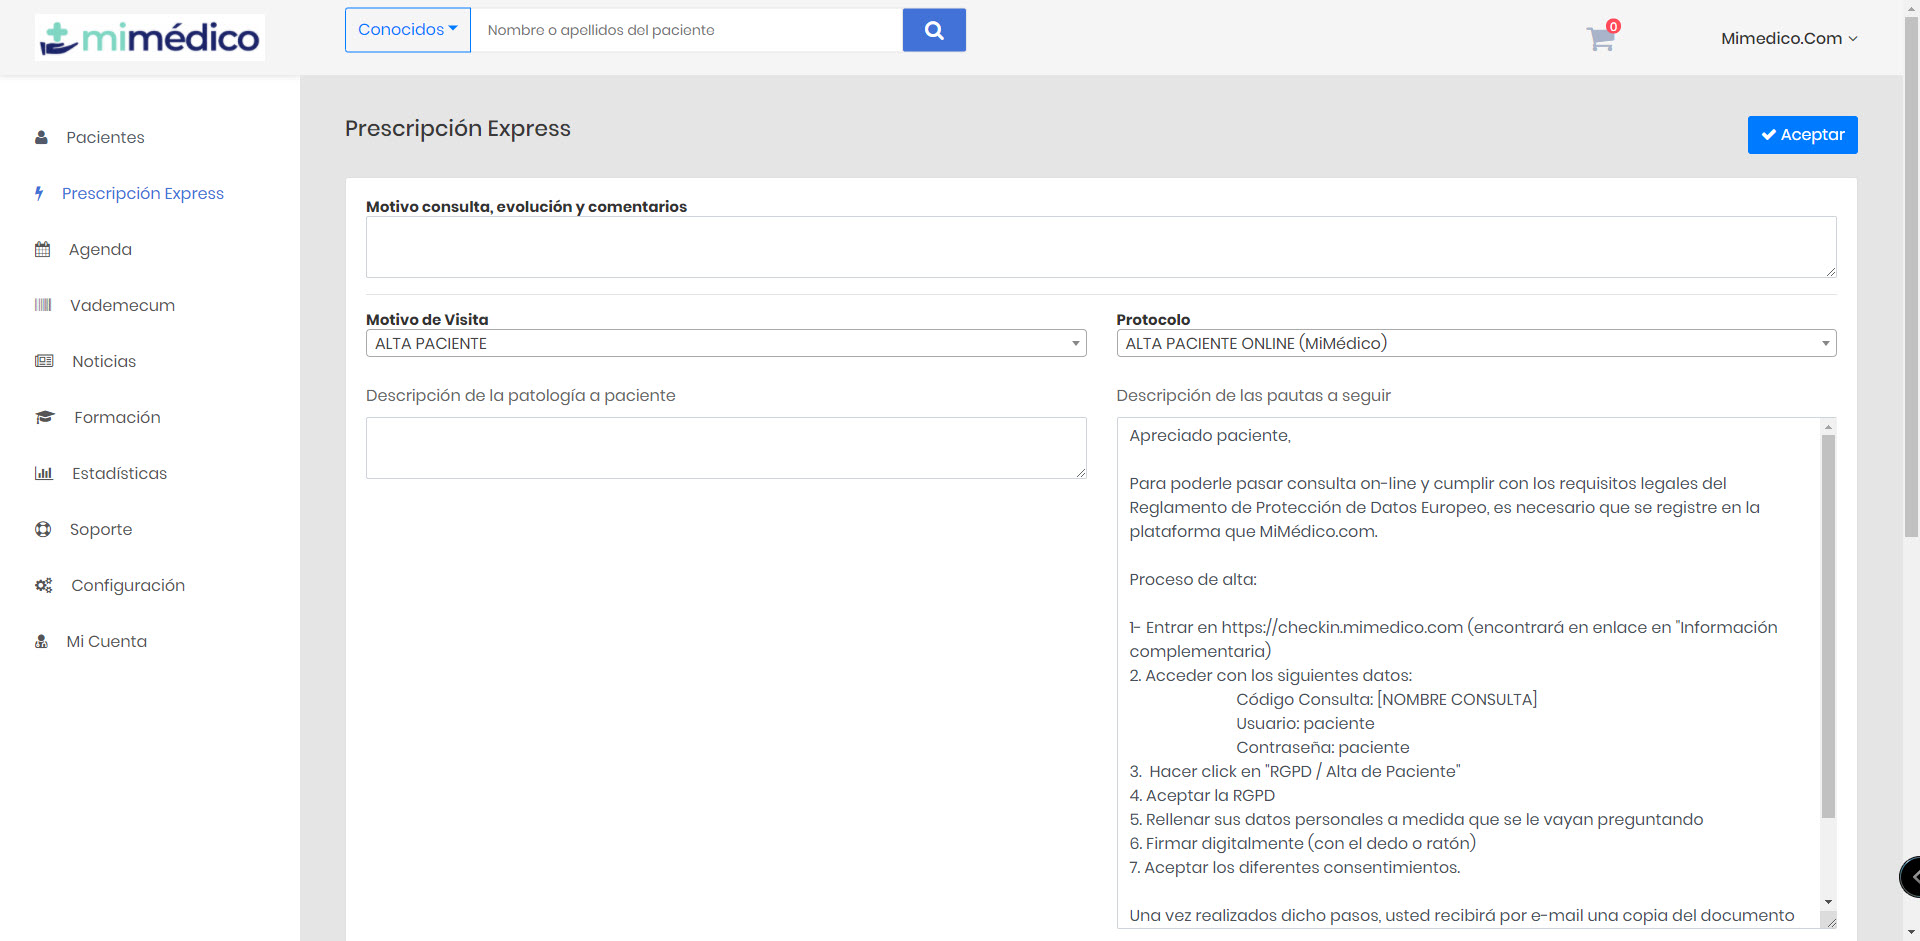The image size is (1920, 941).
Task: Go to Prescripción Express menu item
Action: [x=142, y=193]
